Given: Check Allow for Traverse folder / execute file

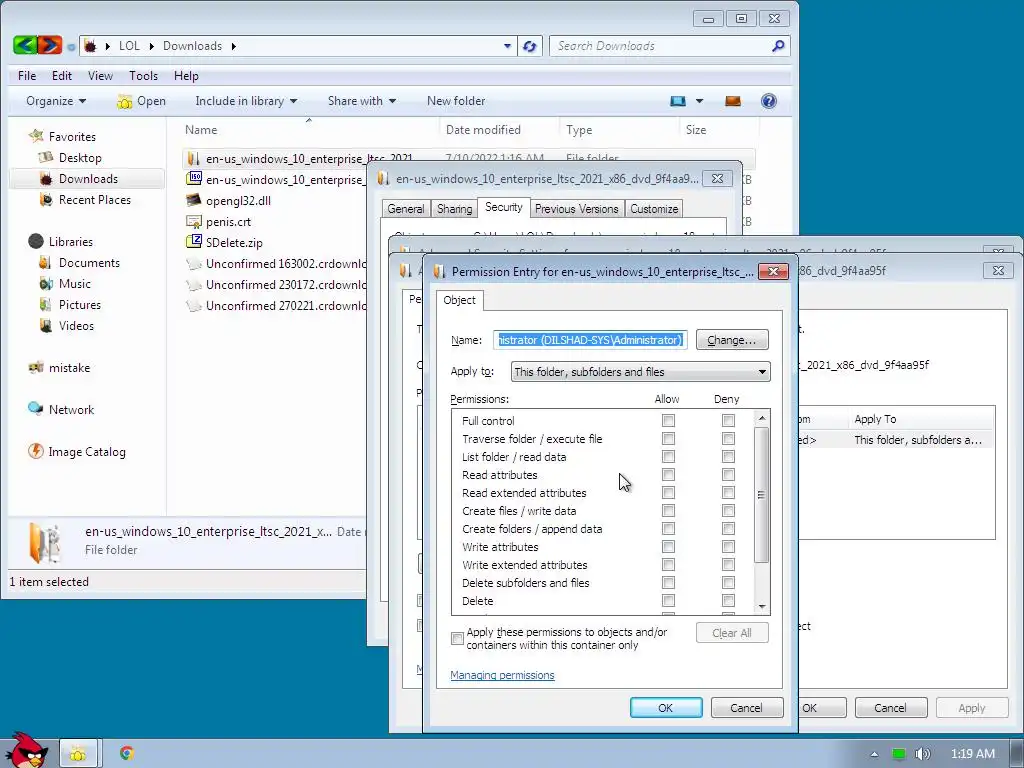Looking at the screenshot, I should (668, 438).
